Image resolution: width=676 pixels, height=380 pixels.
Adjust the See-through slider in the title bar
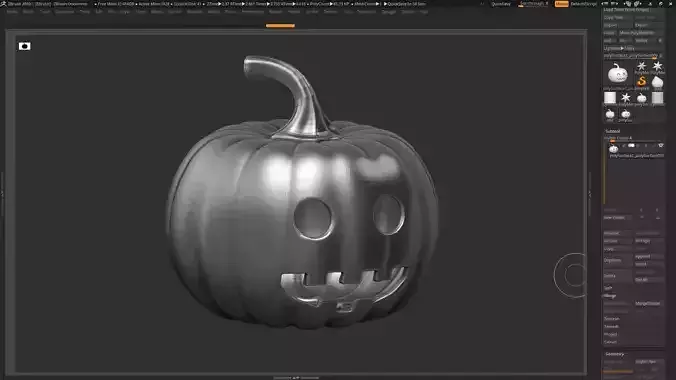pos(533,4)
